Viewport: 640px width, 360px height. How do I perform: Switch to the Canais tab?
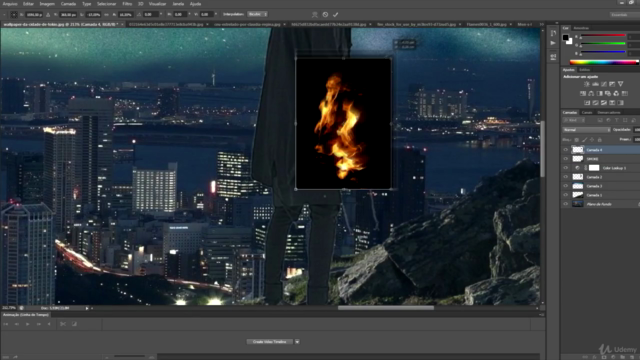coord(587,112)
